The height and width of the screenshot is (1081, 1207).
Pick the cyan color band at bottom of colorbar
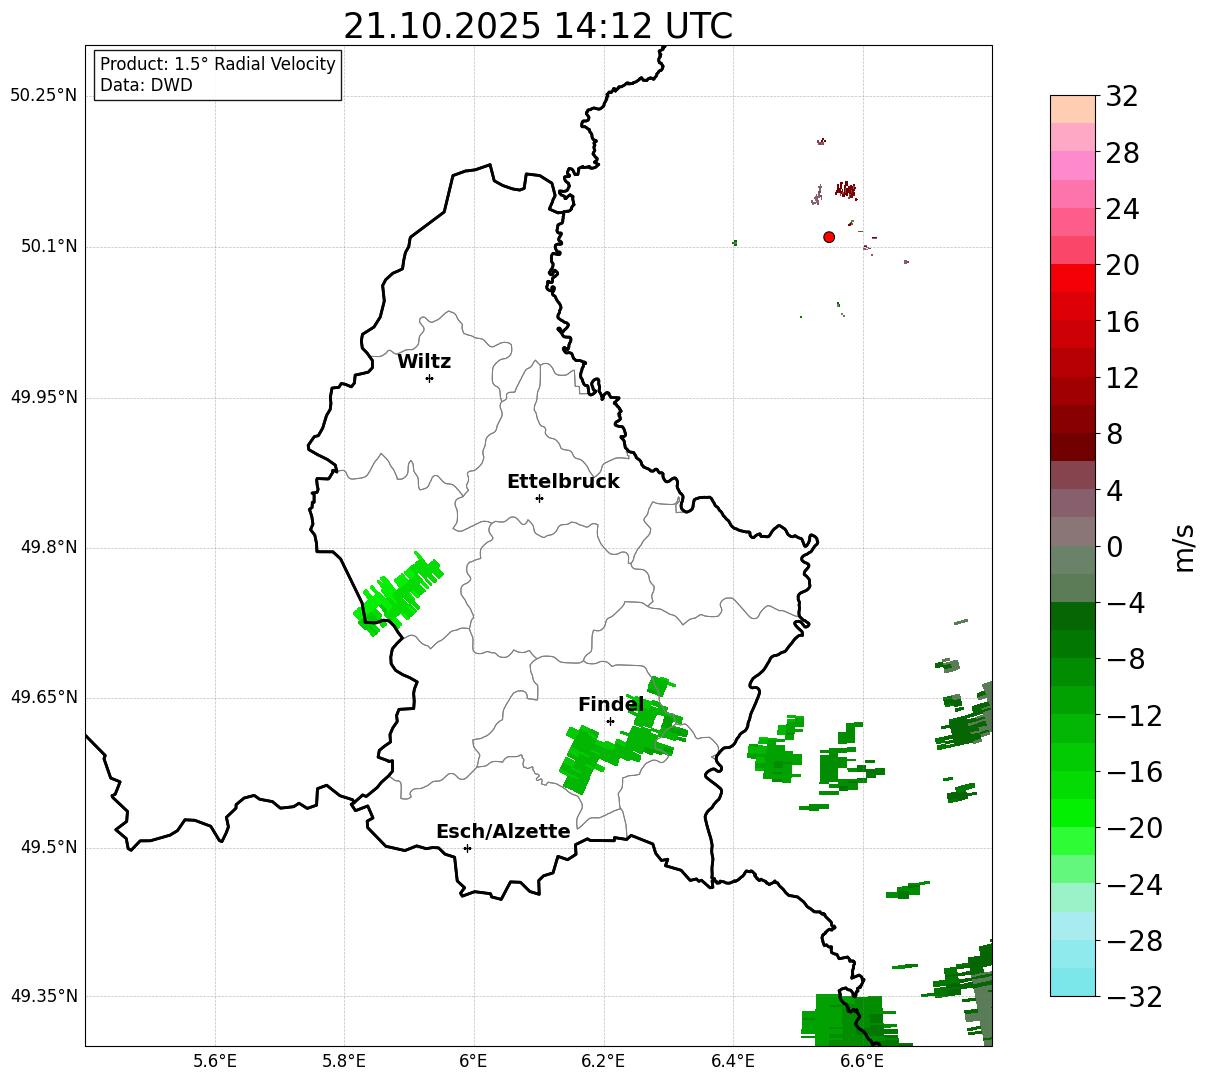tap(1073, 982)
